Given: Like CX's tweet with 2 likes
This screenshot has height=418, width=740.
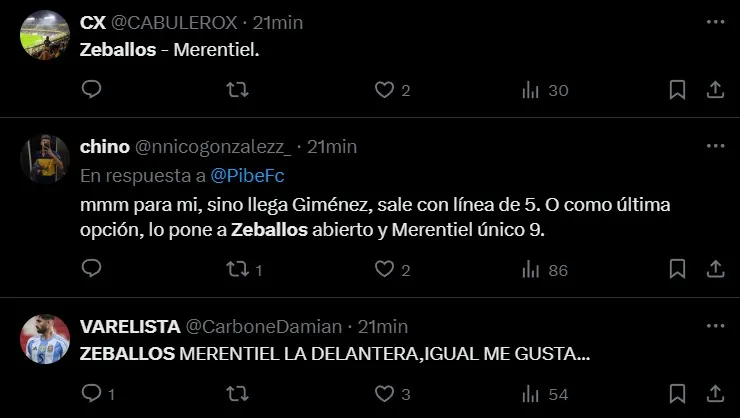Looking at the screenshot, I should pos(384,90).
